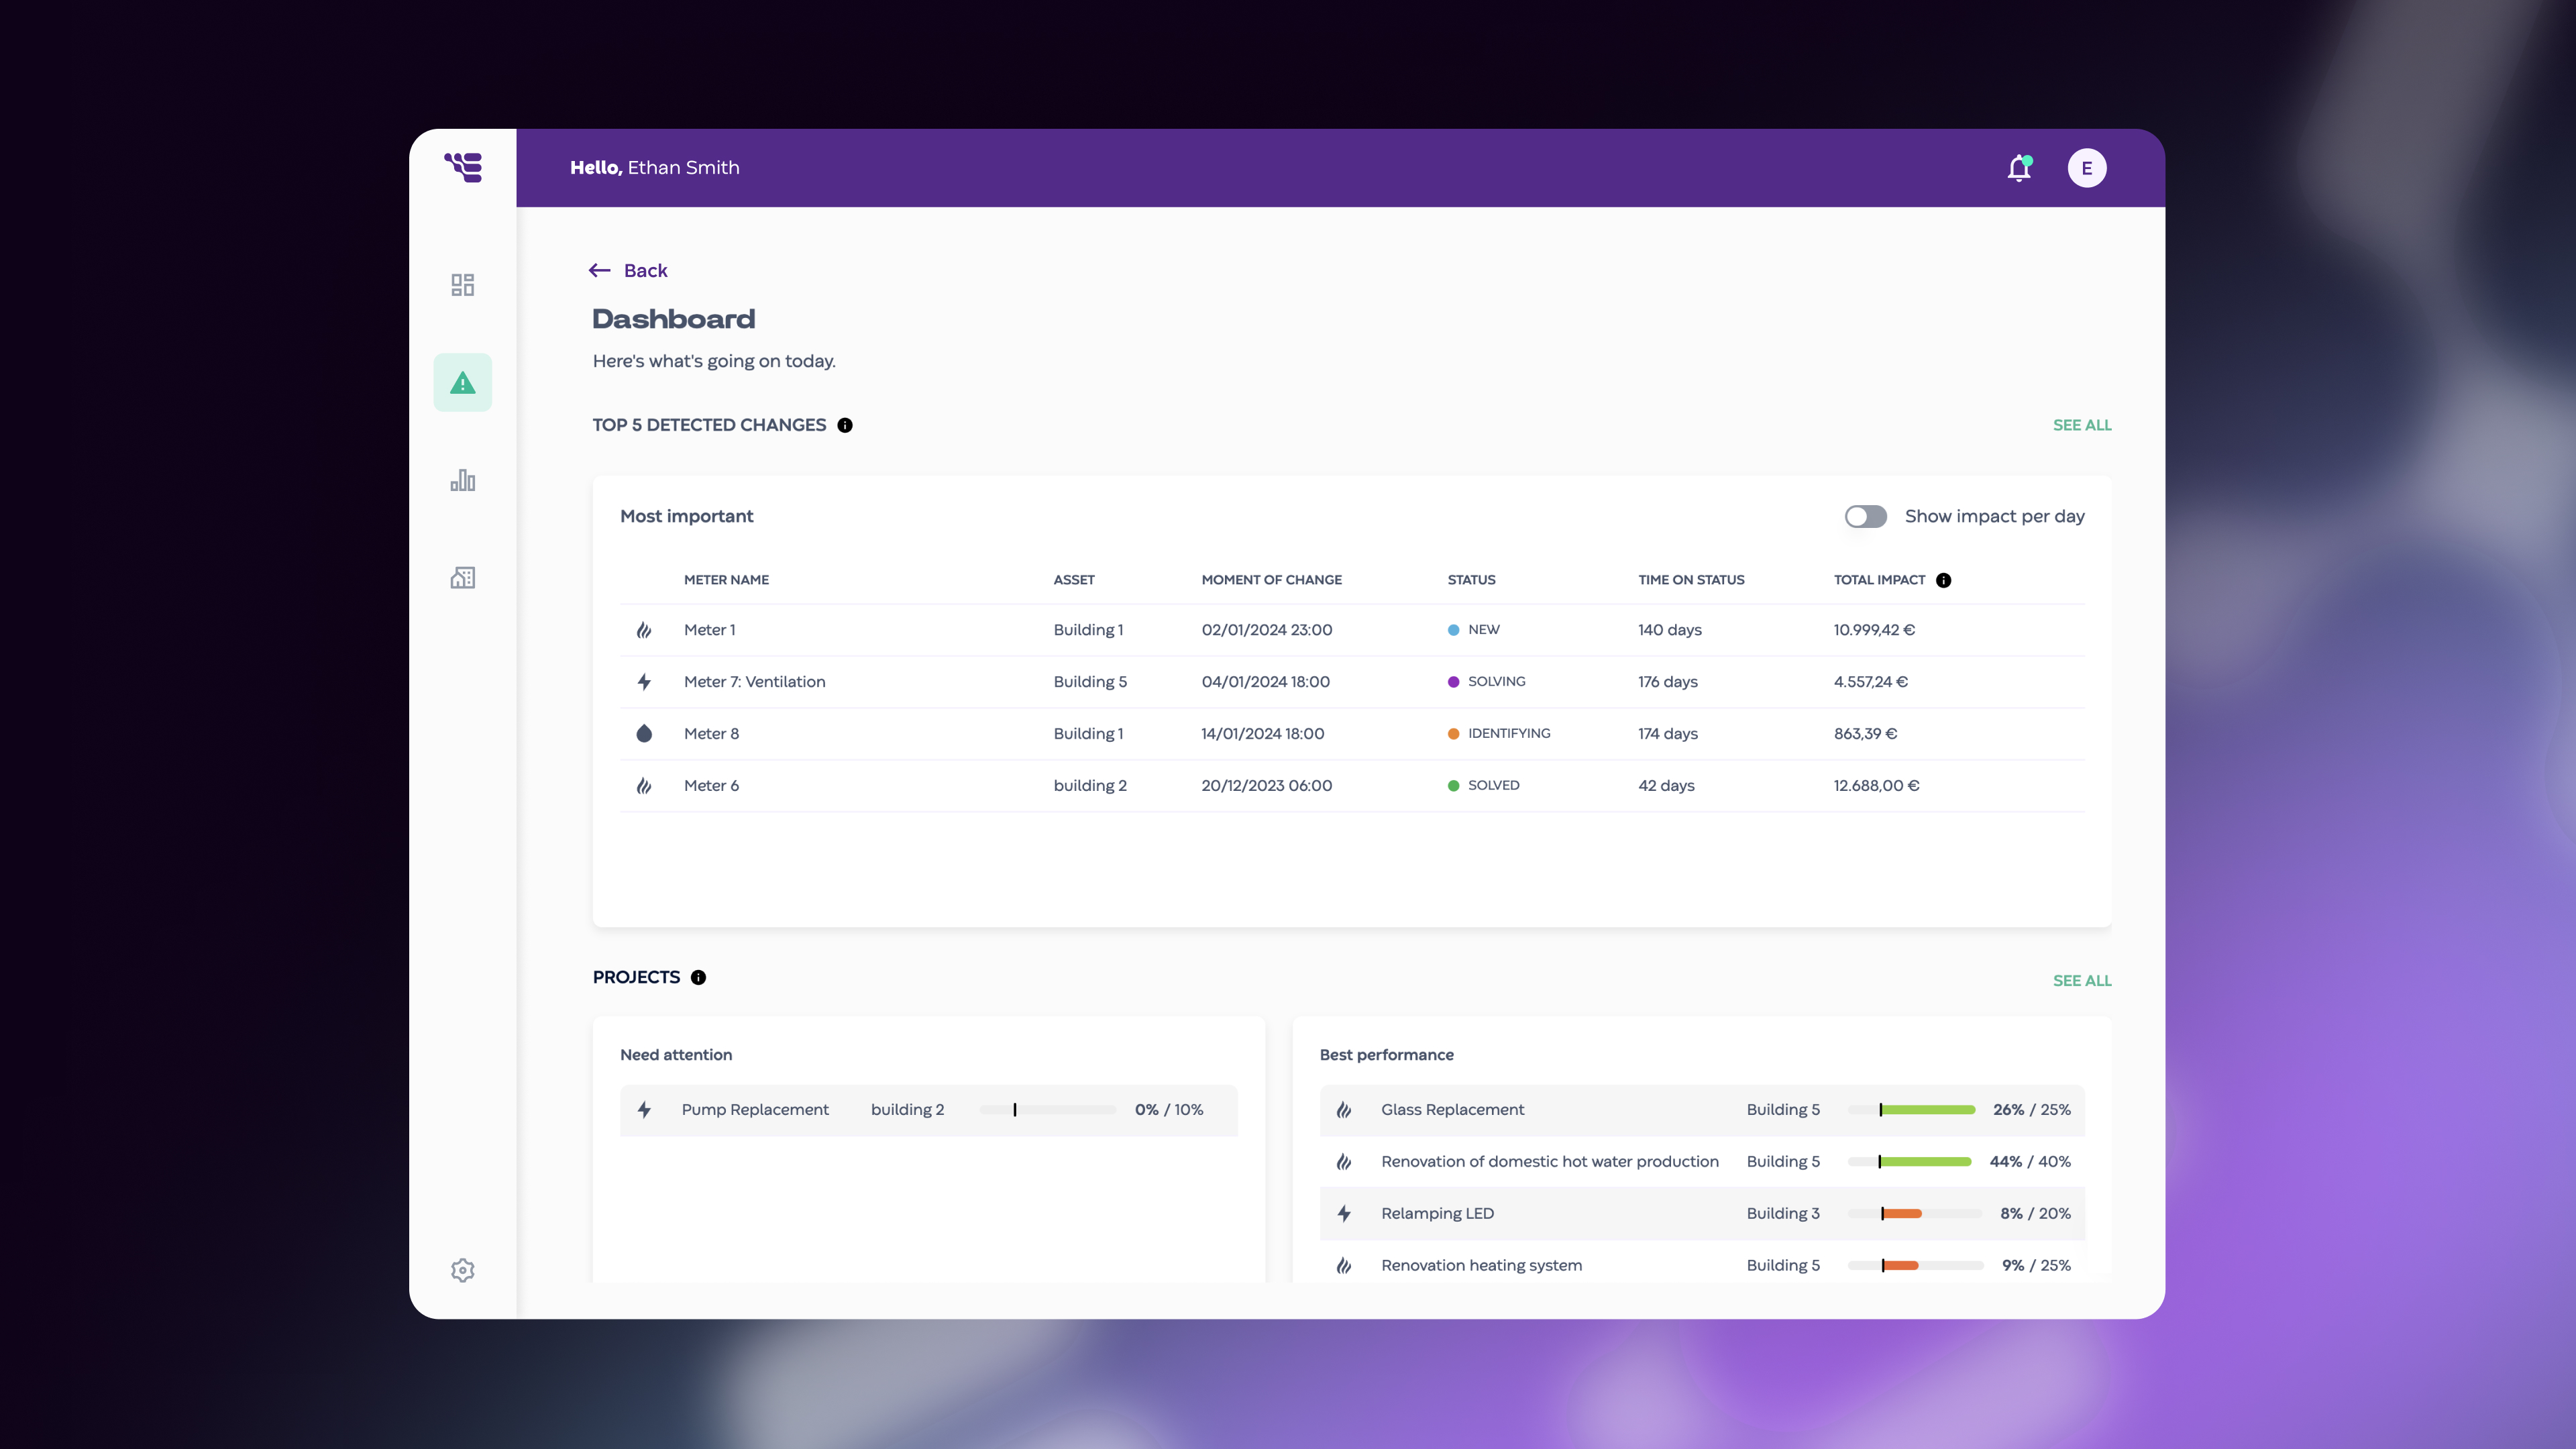Click the info icon next to PROJECTS
Image resolution: width=2576 pixels, height=1449 pixels.
tap(698, 977)
